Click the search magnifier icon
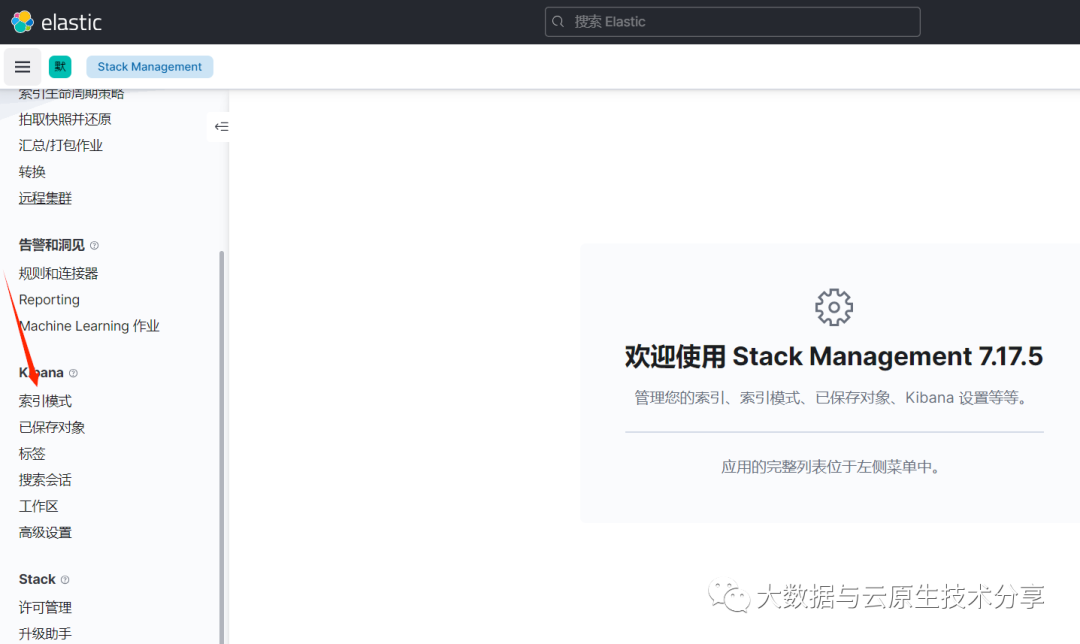Viewport: 1080px width, 644px height. tap(558, 22)
